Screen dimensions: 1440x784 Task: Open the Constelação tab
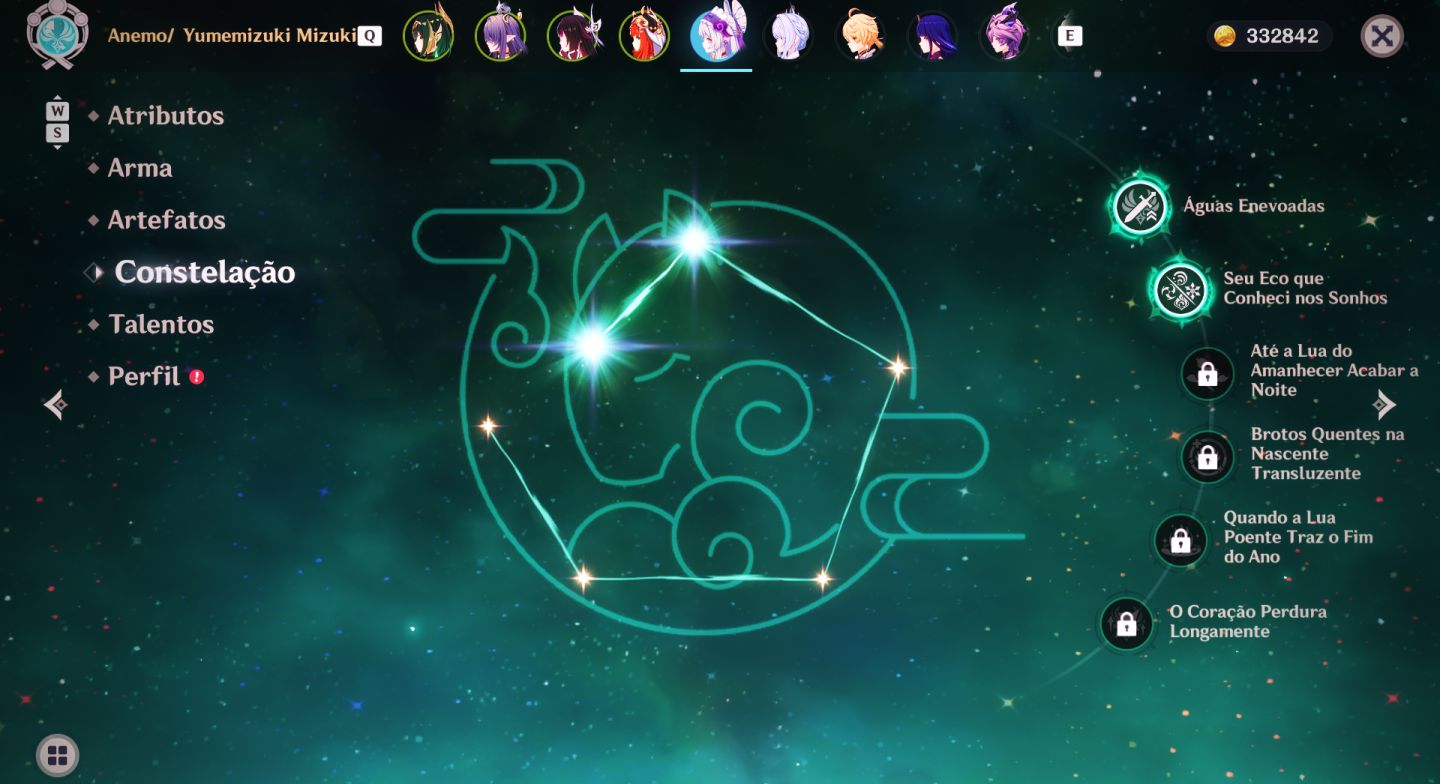click(x=204, y=272)
